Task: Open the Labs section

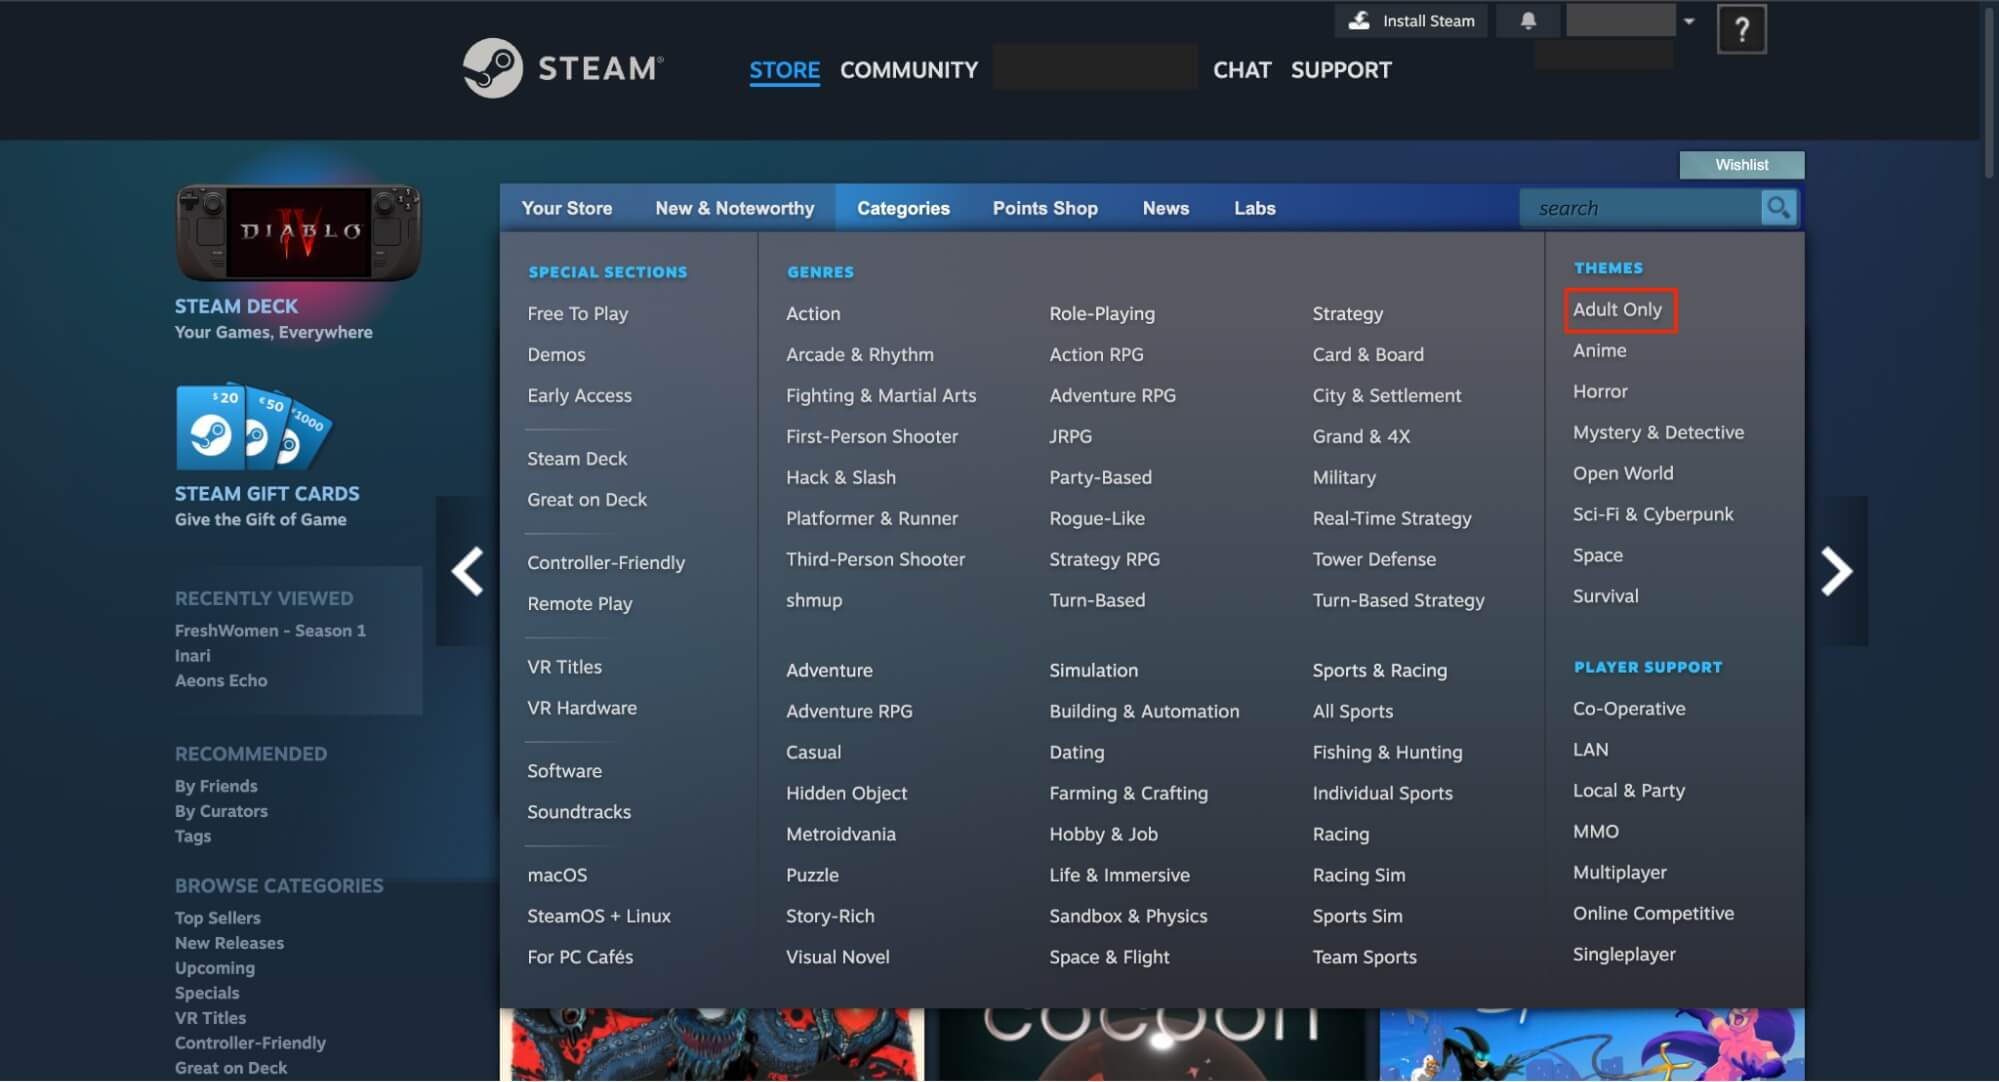Action: [1253, 207]
